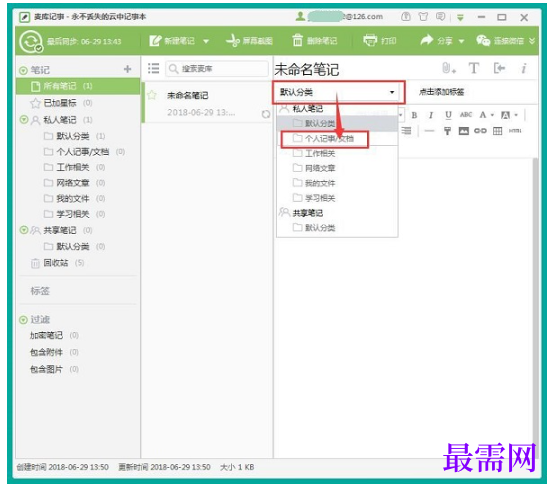The width and height of the screenshot is (555, 489).
Task: Select sidebar 学习相关 folder
Action: point(73,214)
